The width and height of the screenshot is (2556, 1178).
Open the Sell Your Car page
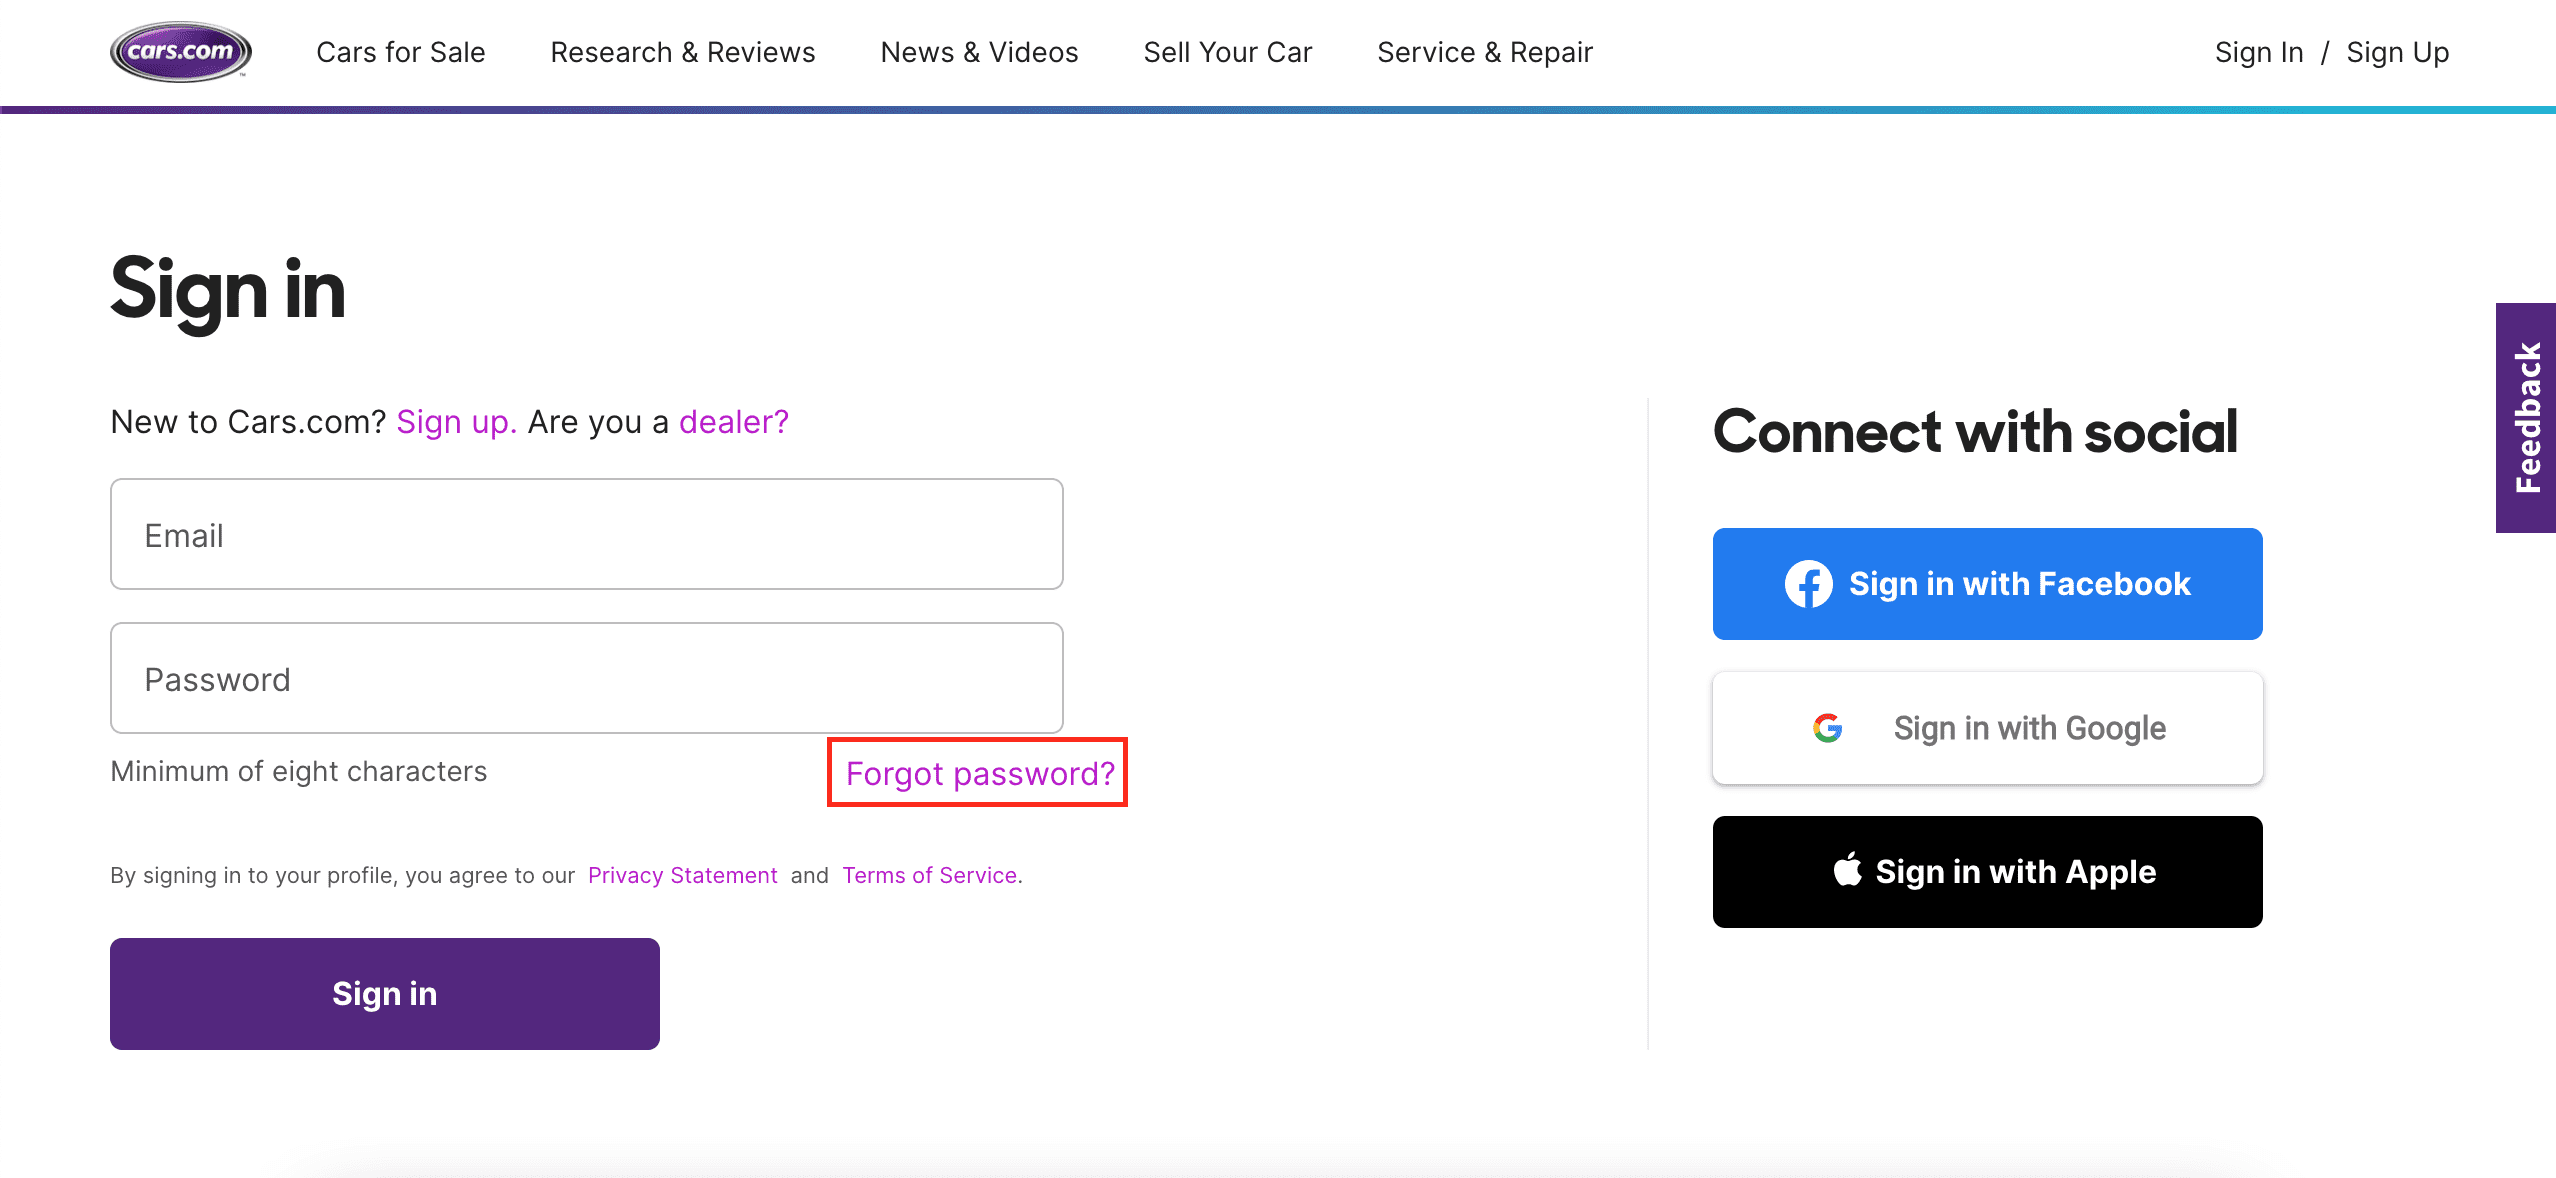1228,52
